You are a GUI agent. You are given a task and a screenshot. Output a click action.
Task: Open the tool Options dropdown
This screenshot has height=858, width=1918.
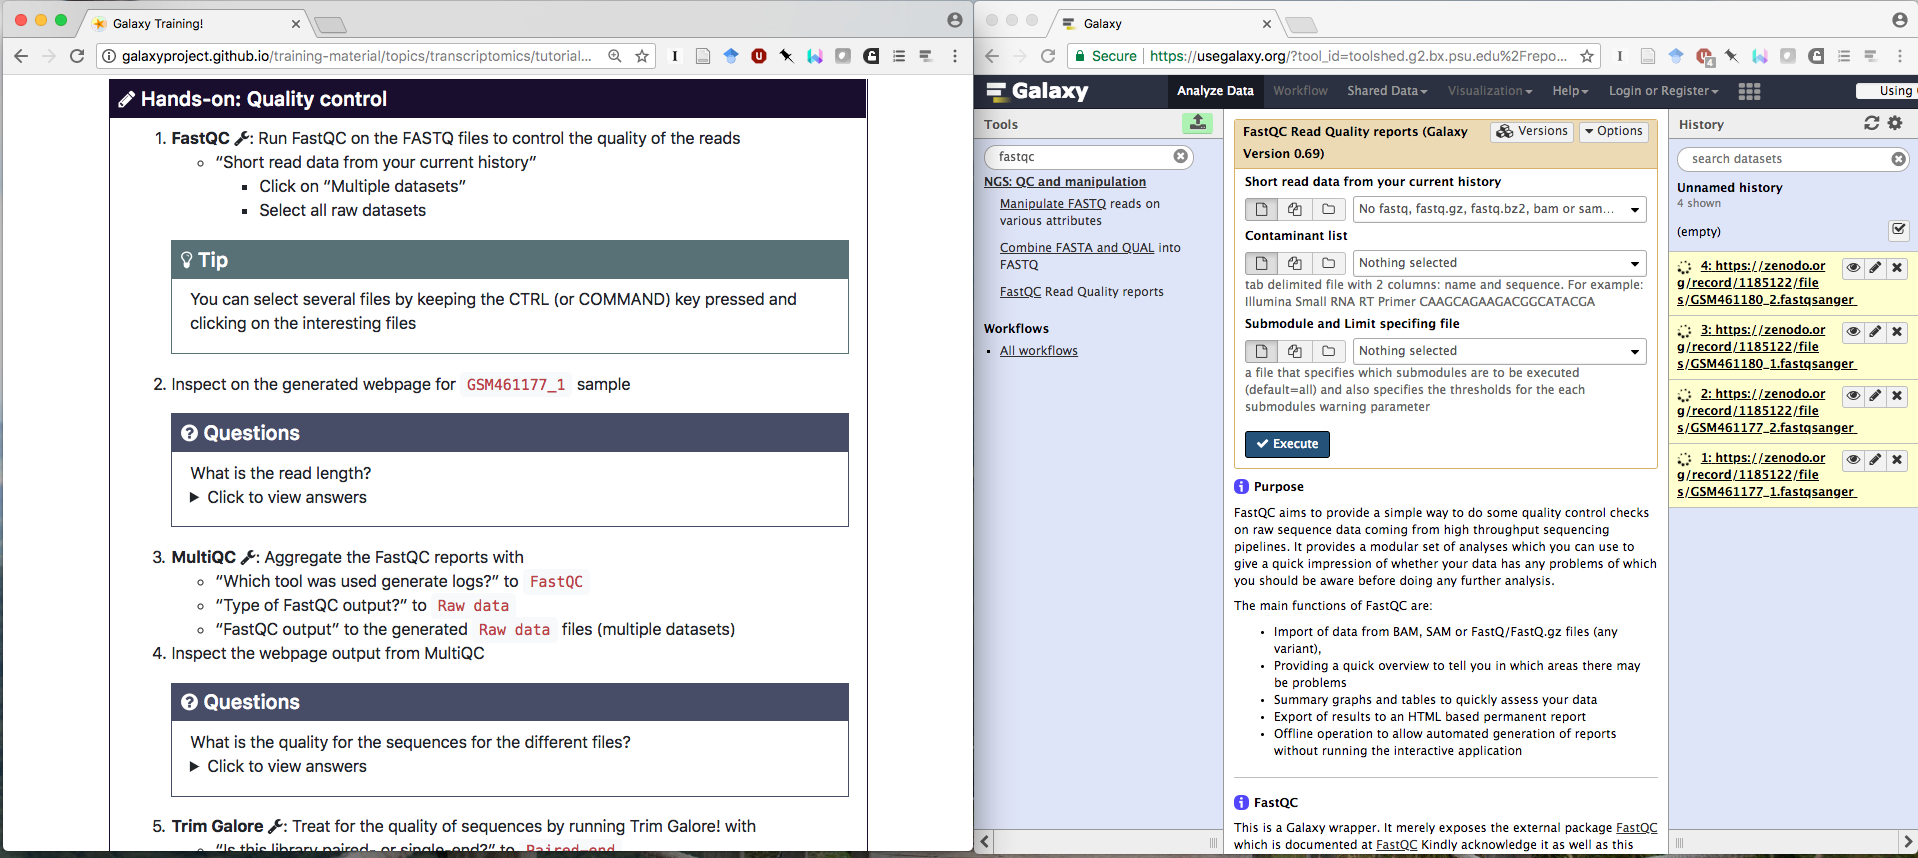pyautogui.click(x=1614, y=131)
